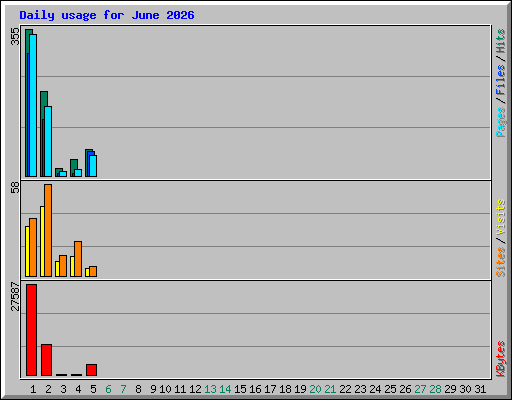Click the 58 axis value label
This screenshot has width=512, height=400.
tap(15, 188)
